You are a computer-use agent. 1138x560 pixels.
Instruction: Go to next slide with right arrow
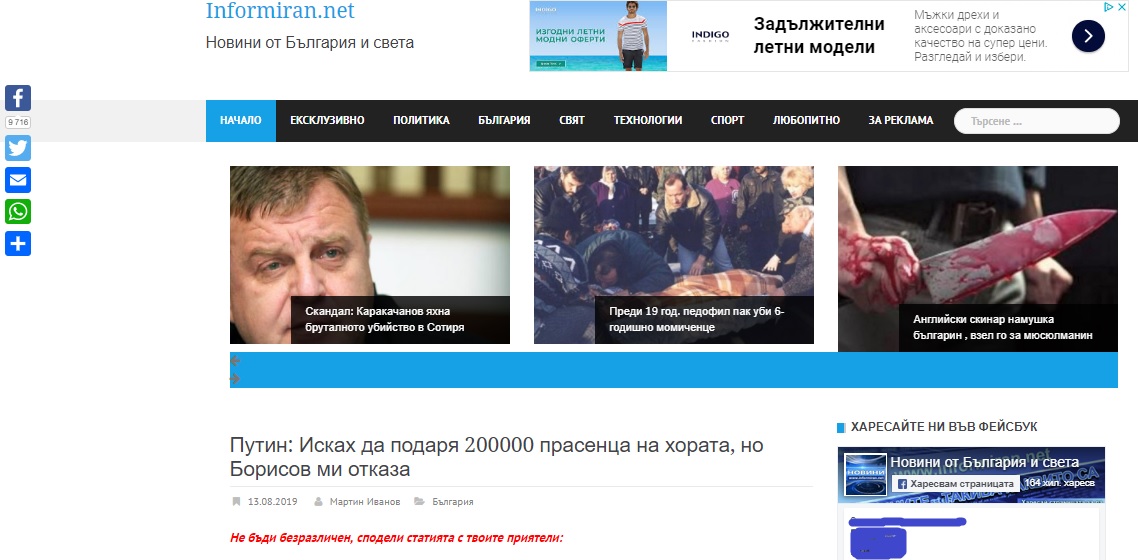coord(235,378)
